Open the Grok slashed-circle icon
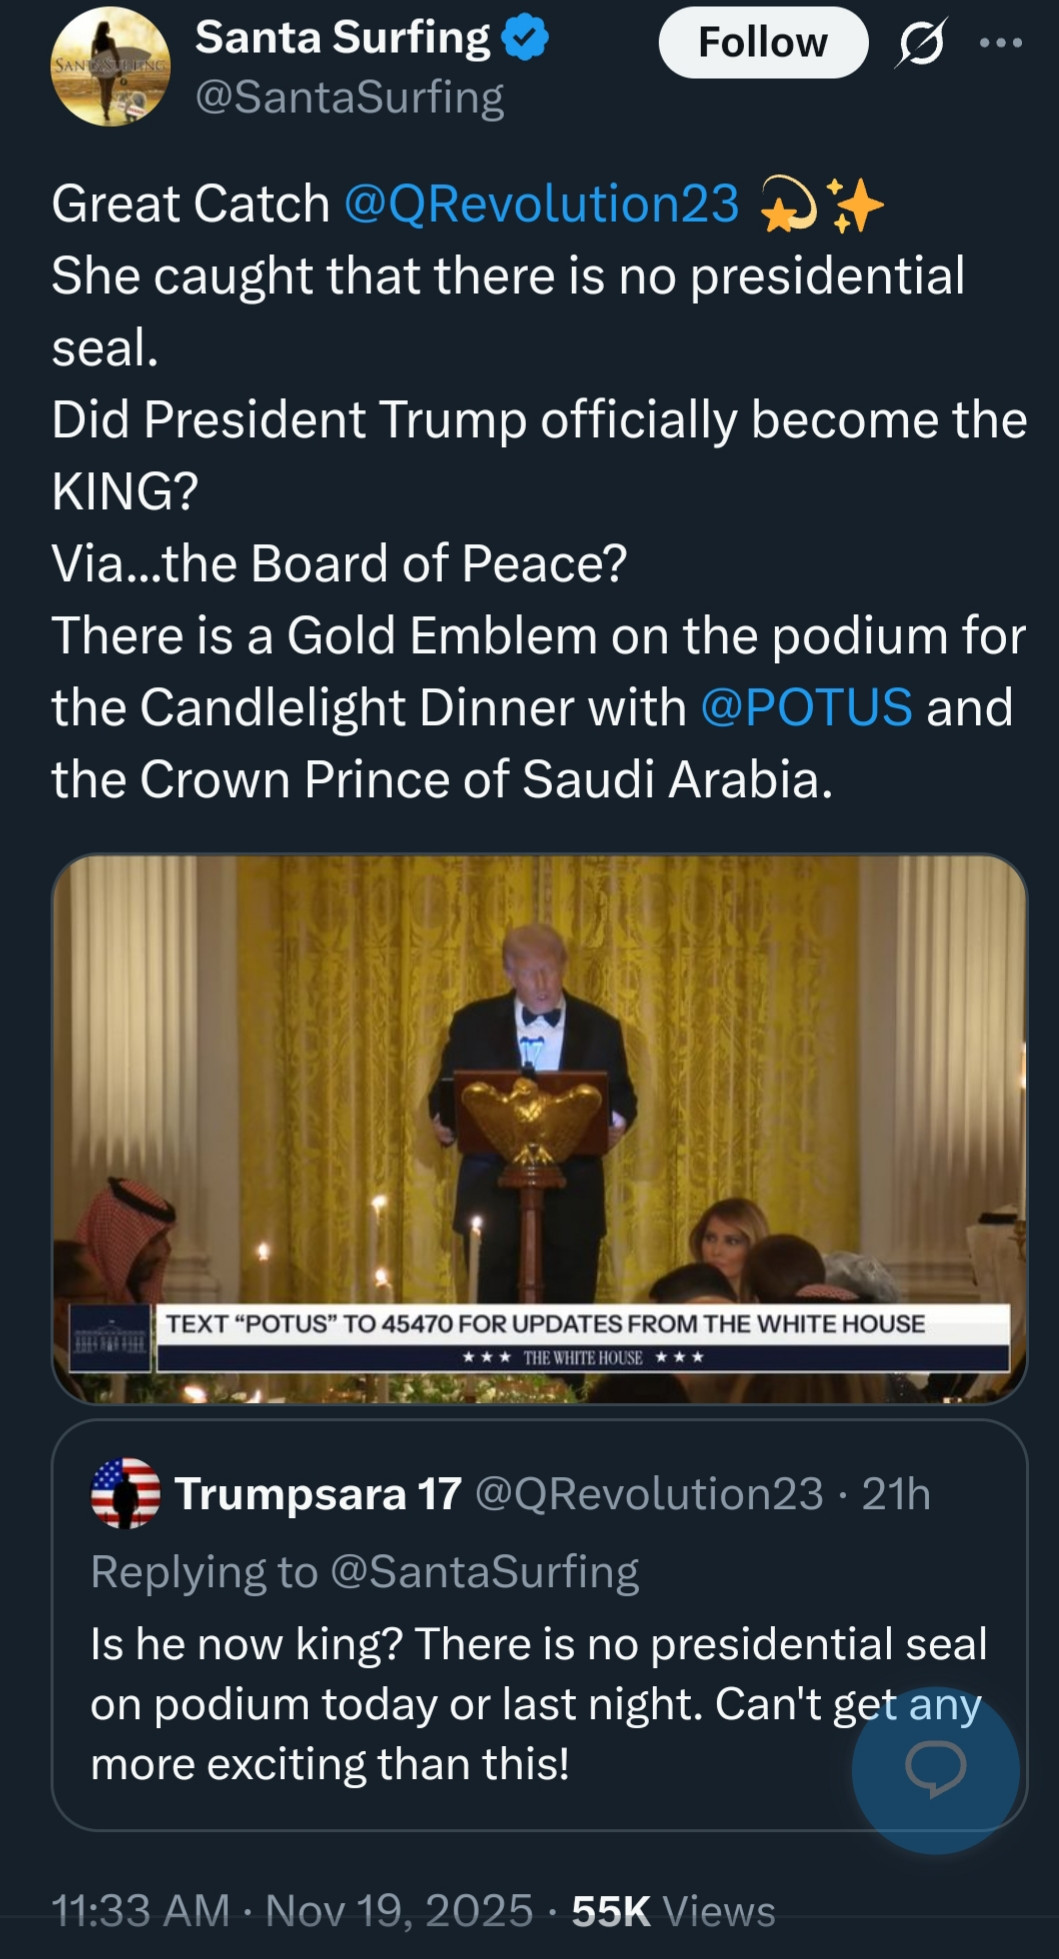Viewport: 1059px width, 1959px height. pyautogui.click(x=921, y=43)
